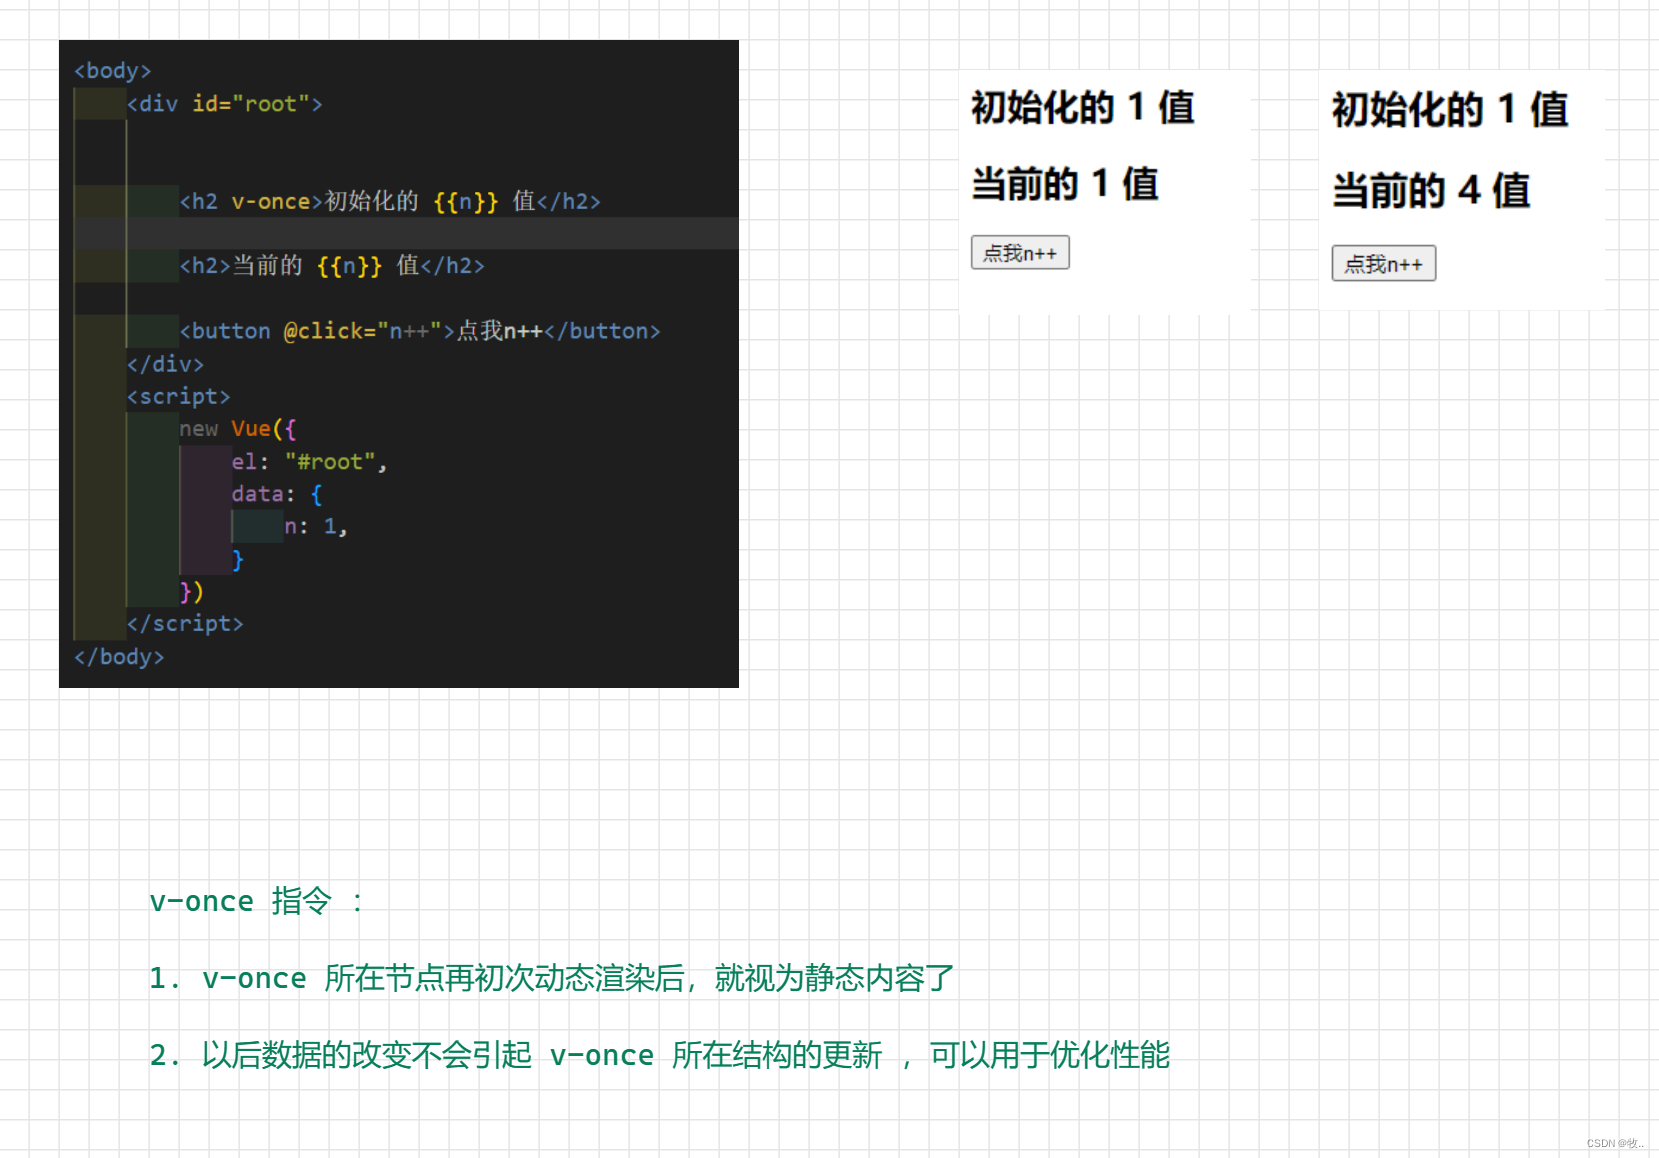The height and width of the screenshot is (1158, 1659).
Task: Click the green note title v-once 指令 :
Action: click(256, 901)
